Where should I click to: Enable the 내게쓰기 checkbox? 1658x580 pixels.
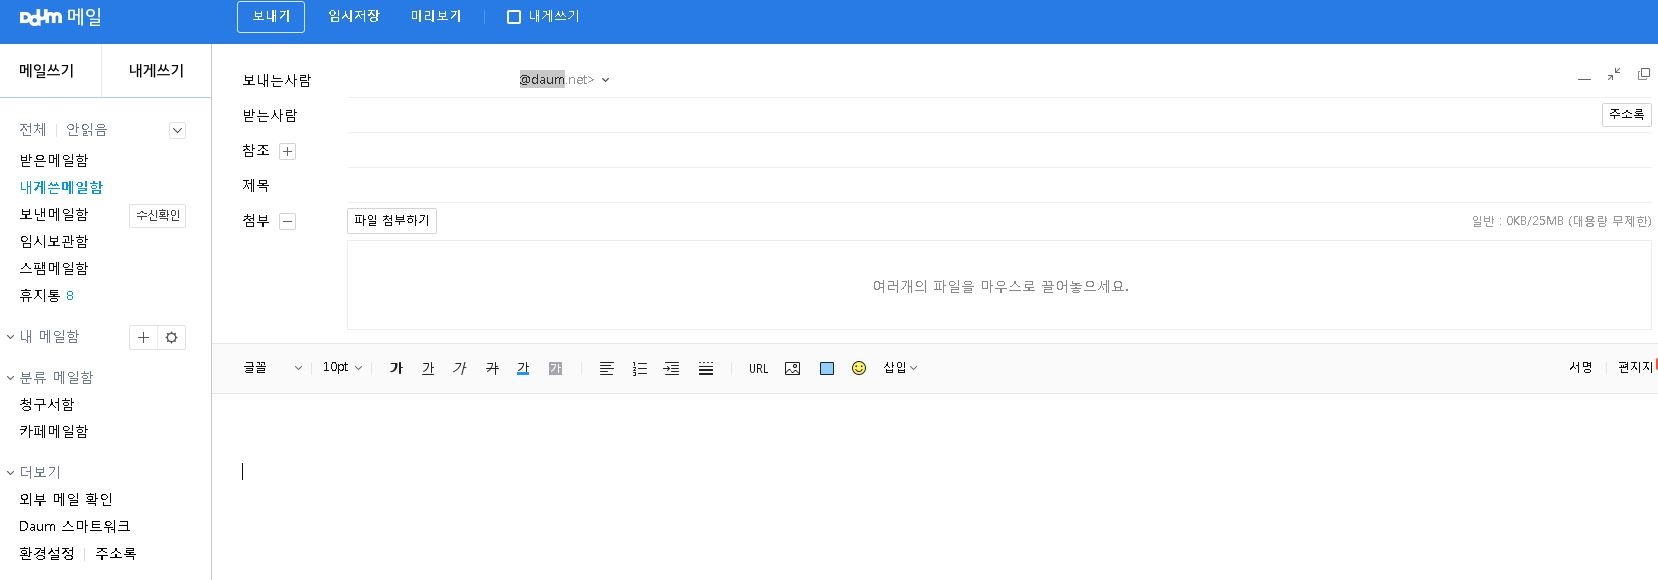[x=514, y=17]
